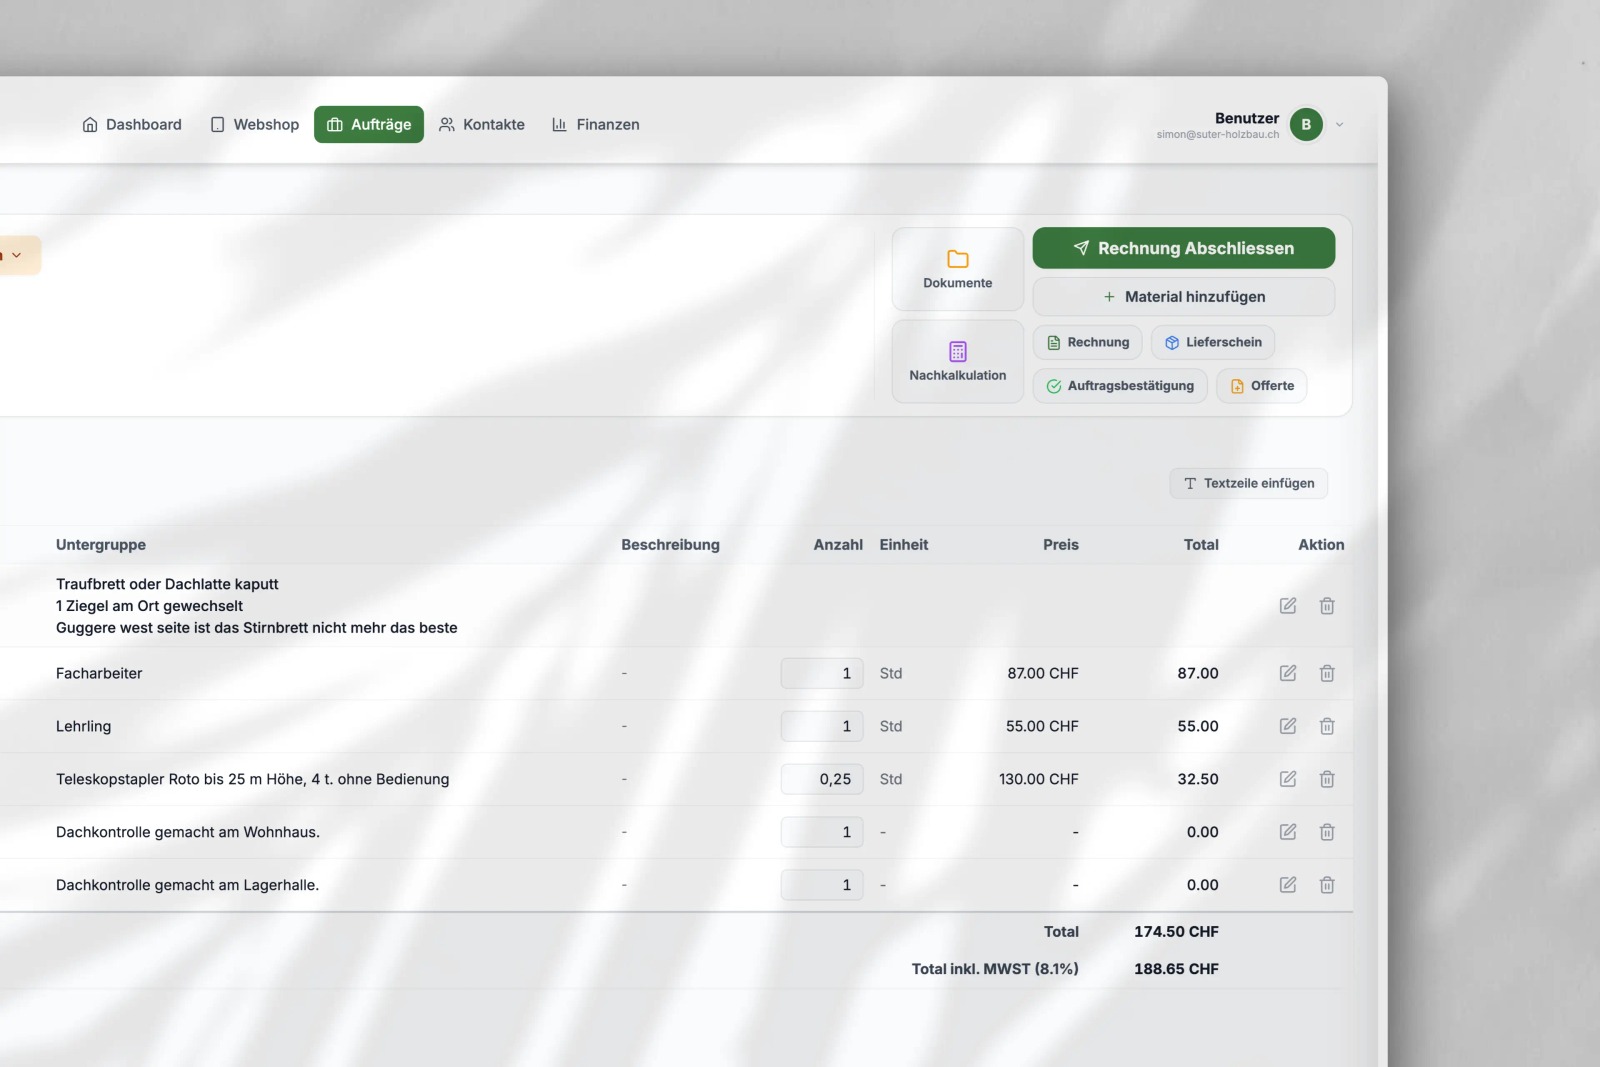Edit the Lehrling row
Viewport: 1600px width, 1067px height.
tap(1288, 727)
